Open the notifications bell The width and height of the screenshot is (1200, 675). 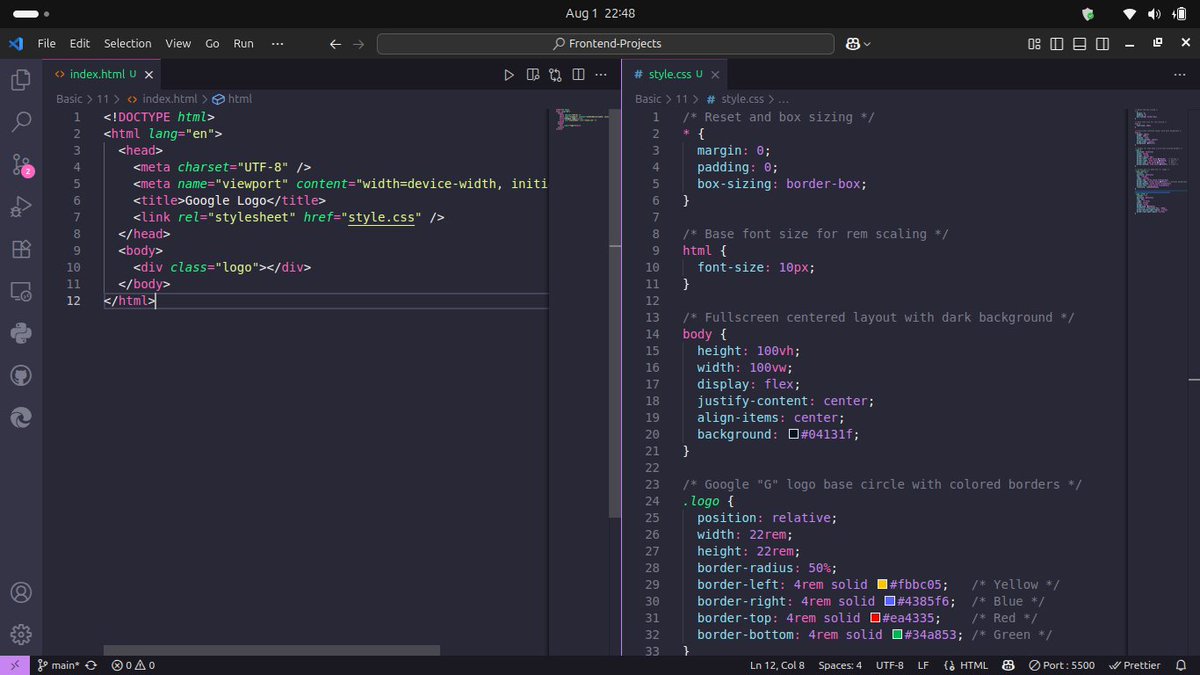point(1183,665)
